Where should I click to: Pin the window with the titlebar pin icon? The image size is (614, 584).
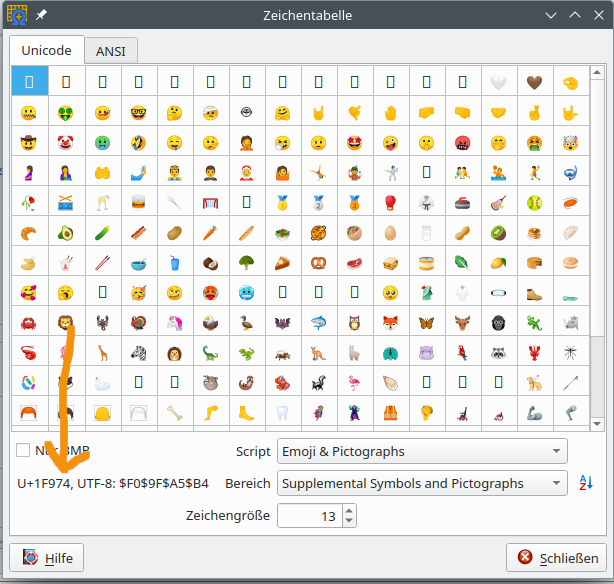[41, 15]
